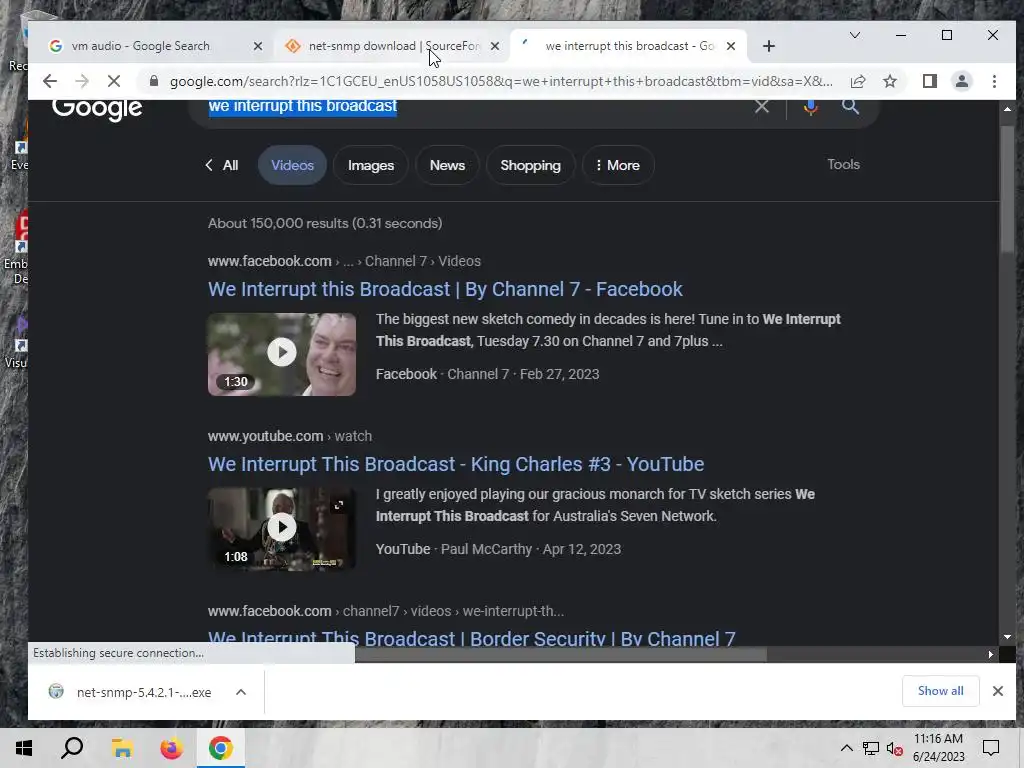Viewport: 1024px width, 768px height.
Task: Open search Tools
Action: pyautogui.click(x=843, y=165)
